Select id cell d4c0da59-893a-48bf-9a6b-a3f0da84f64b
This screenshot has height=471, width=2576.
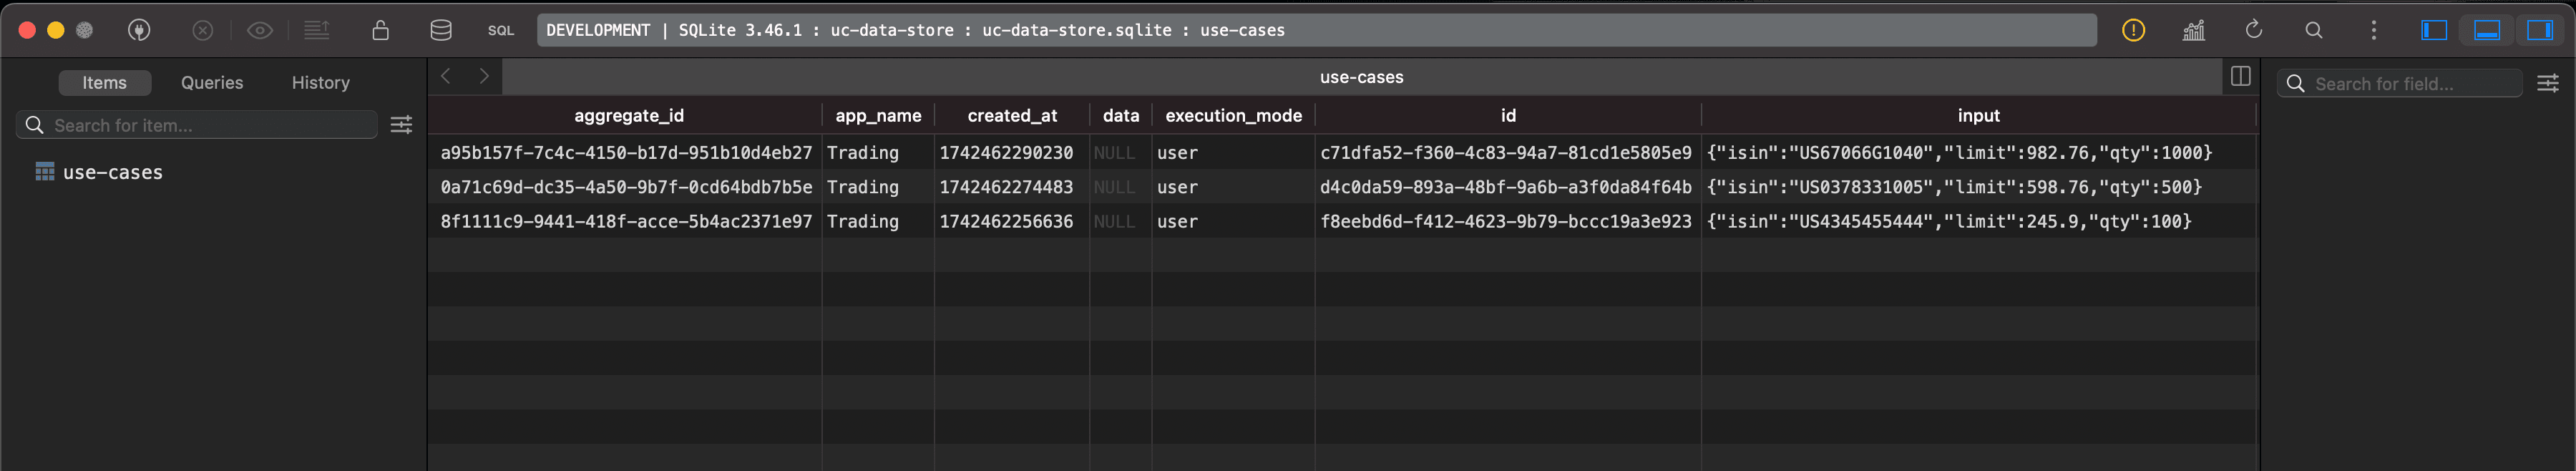1506,187
